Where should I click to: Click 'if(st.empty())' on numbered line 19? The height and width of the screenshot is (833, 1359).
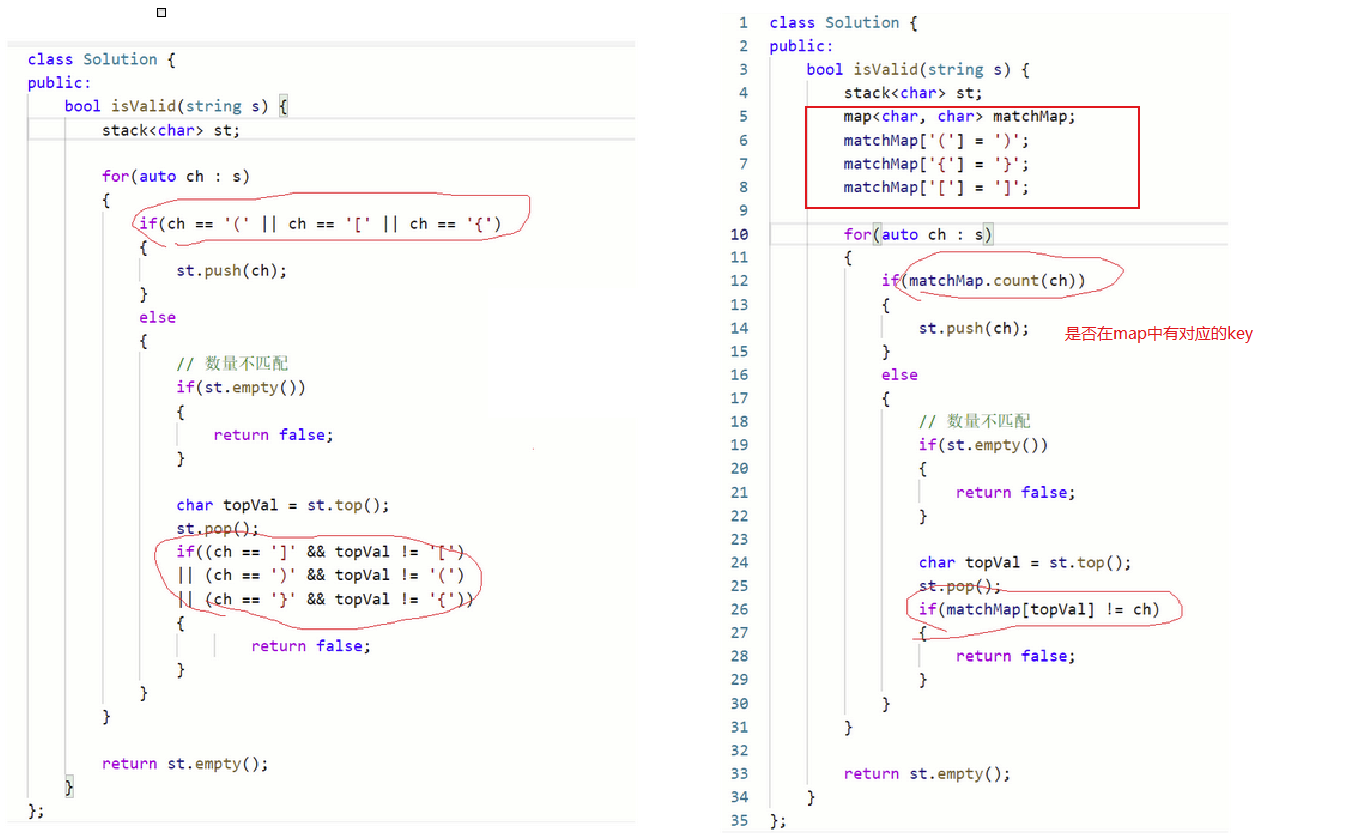click(x=983, y=445)
